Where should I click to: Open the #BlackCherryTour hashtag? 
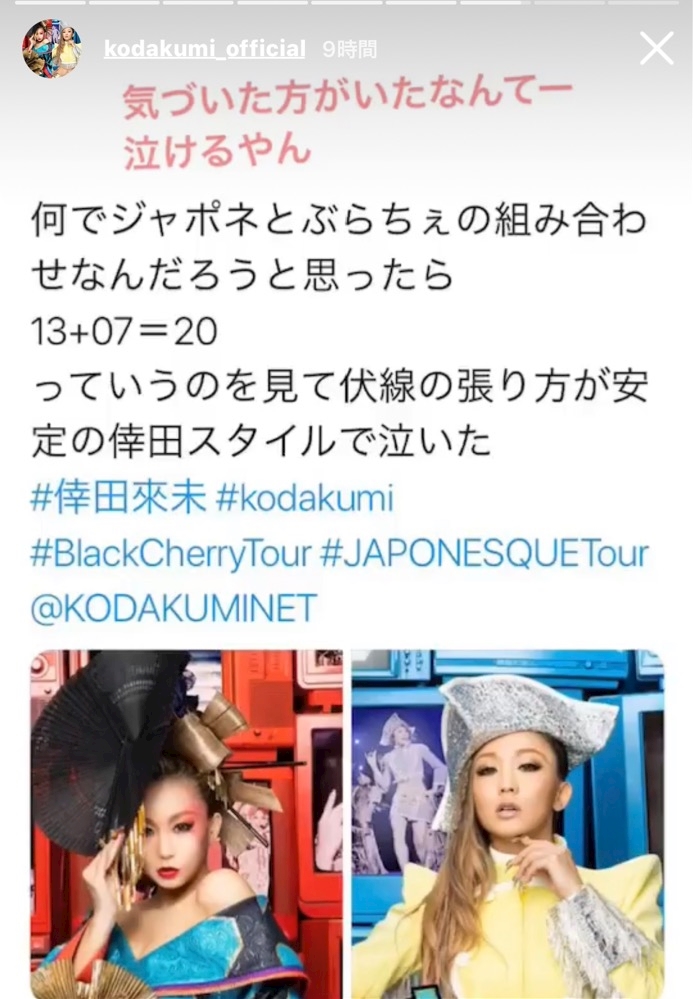171,553
